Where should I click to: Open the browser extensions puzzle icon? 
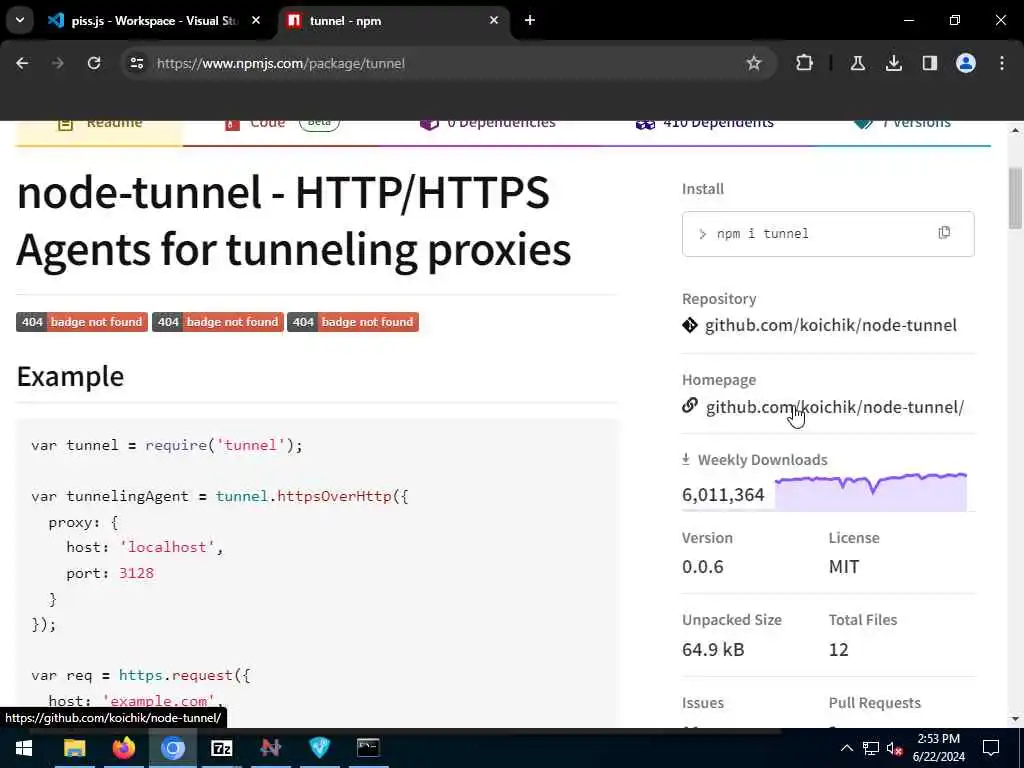[805, 63]
